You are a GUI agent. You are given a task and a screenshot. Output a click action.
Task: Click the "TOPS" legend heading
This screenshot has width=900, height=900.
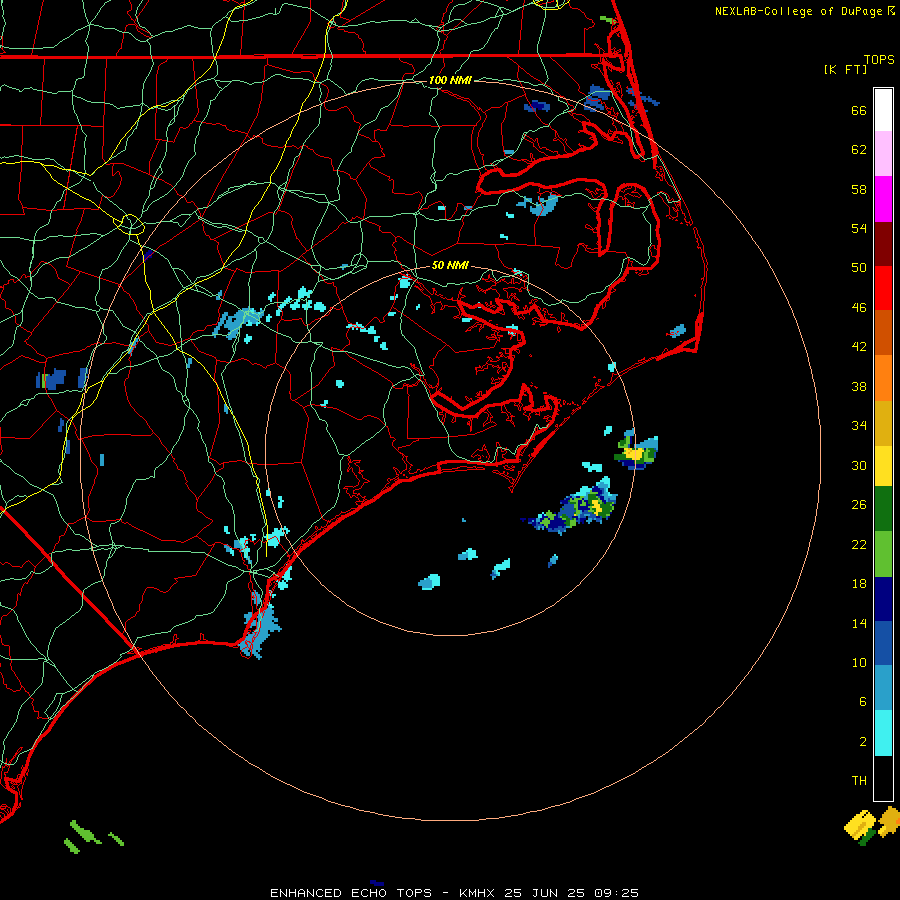(879, 59)
